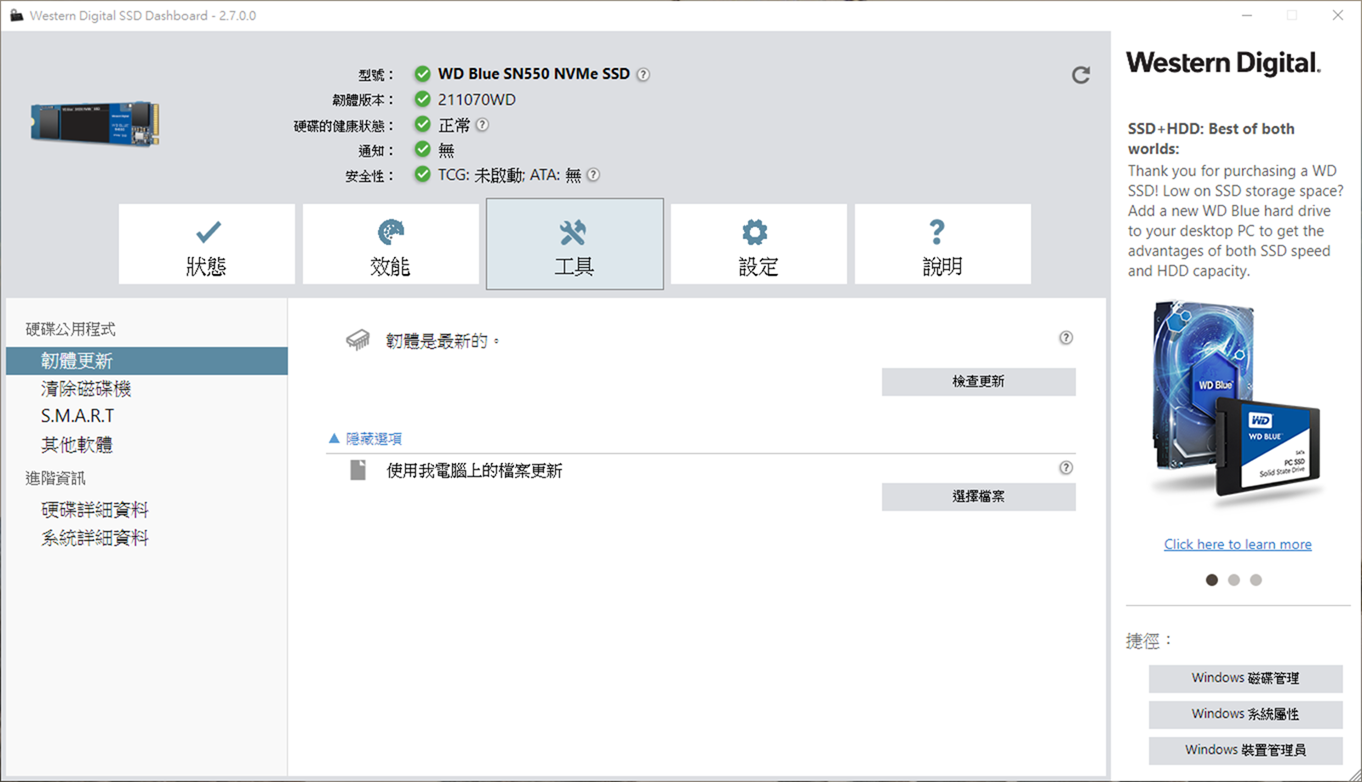The width and height of the screenshot is (1362, 782).
Task: Click help icon next to WD Blue SN550 model
Action: pos(643,74)
